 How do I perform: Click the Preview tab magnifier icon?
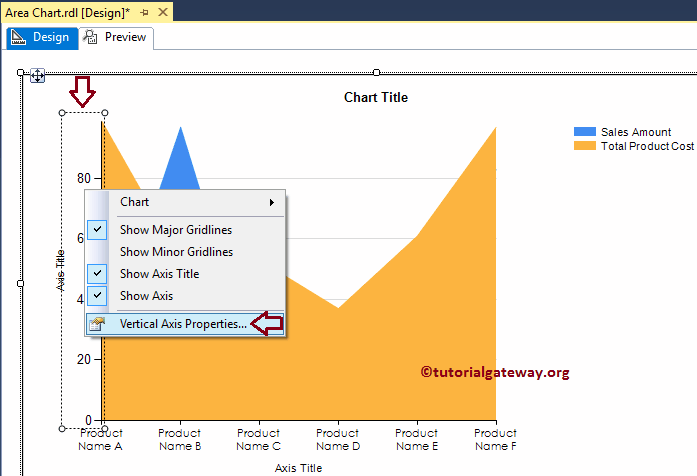91,37
